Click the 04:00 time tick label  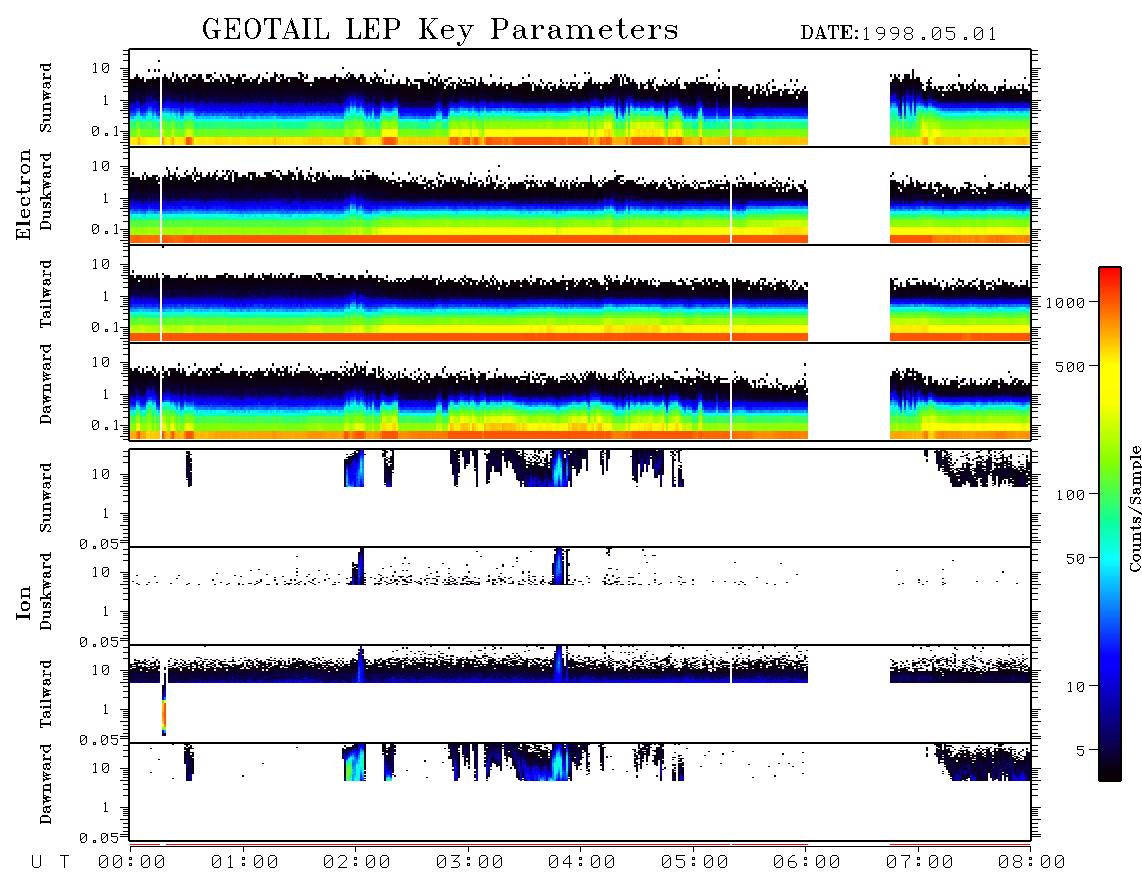[582, 863]
